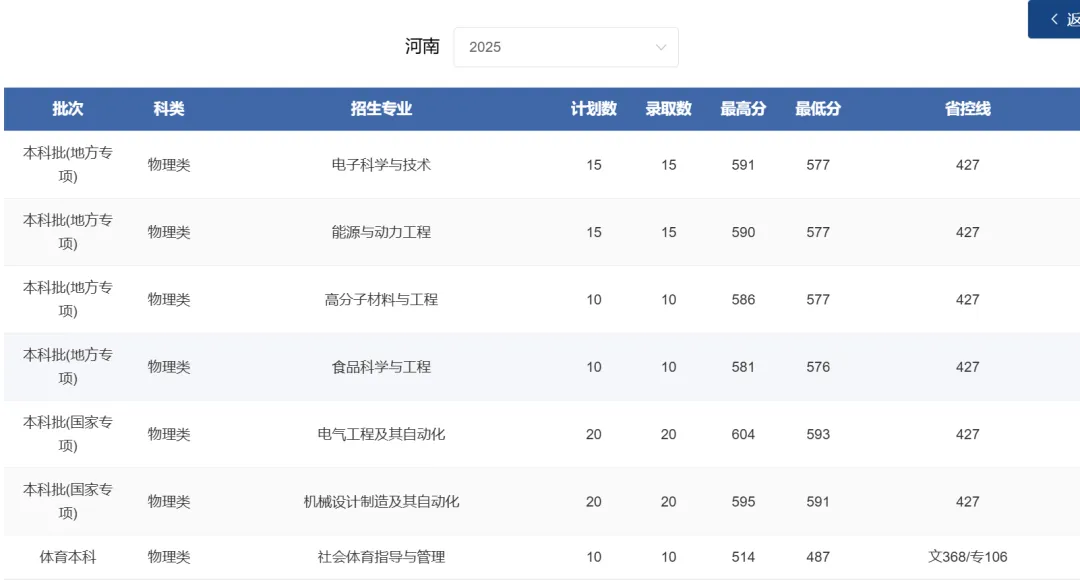Click highest score 604
Image resolution: width=1080 pixels, height=584 pixels.
[743, 435]
